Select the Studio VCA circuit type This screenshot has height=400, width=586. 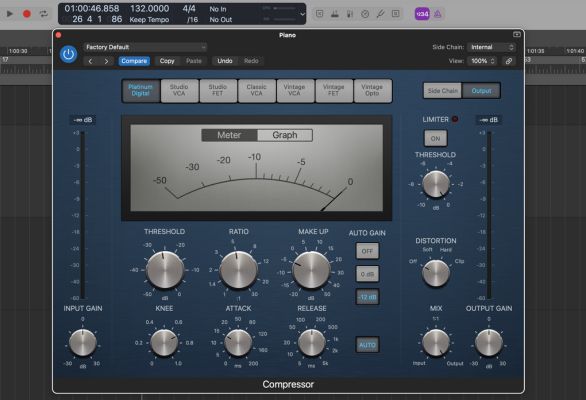(x=179, y=90)
